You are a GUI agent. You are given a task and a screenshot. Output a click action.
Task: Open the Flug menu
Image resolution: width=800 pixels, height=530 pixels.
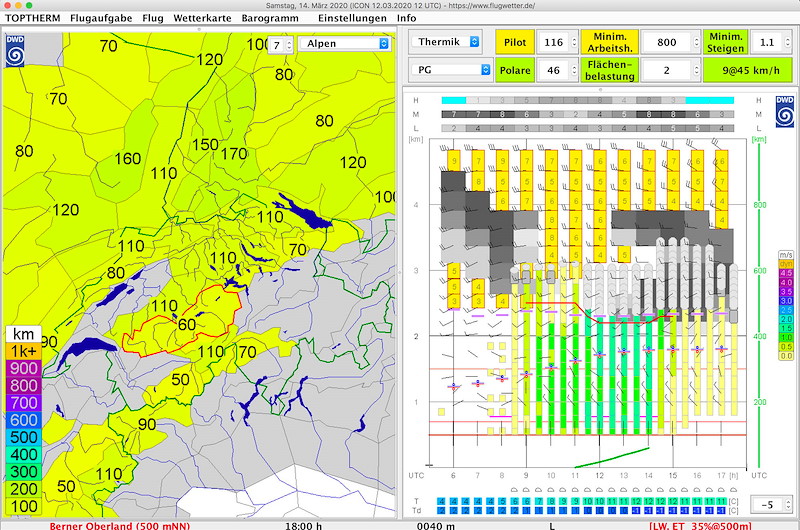153,18
